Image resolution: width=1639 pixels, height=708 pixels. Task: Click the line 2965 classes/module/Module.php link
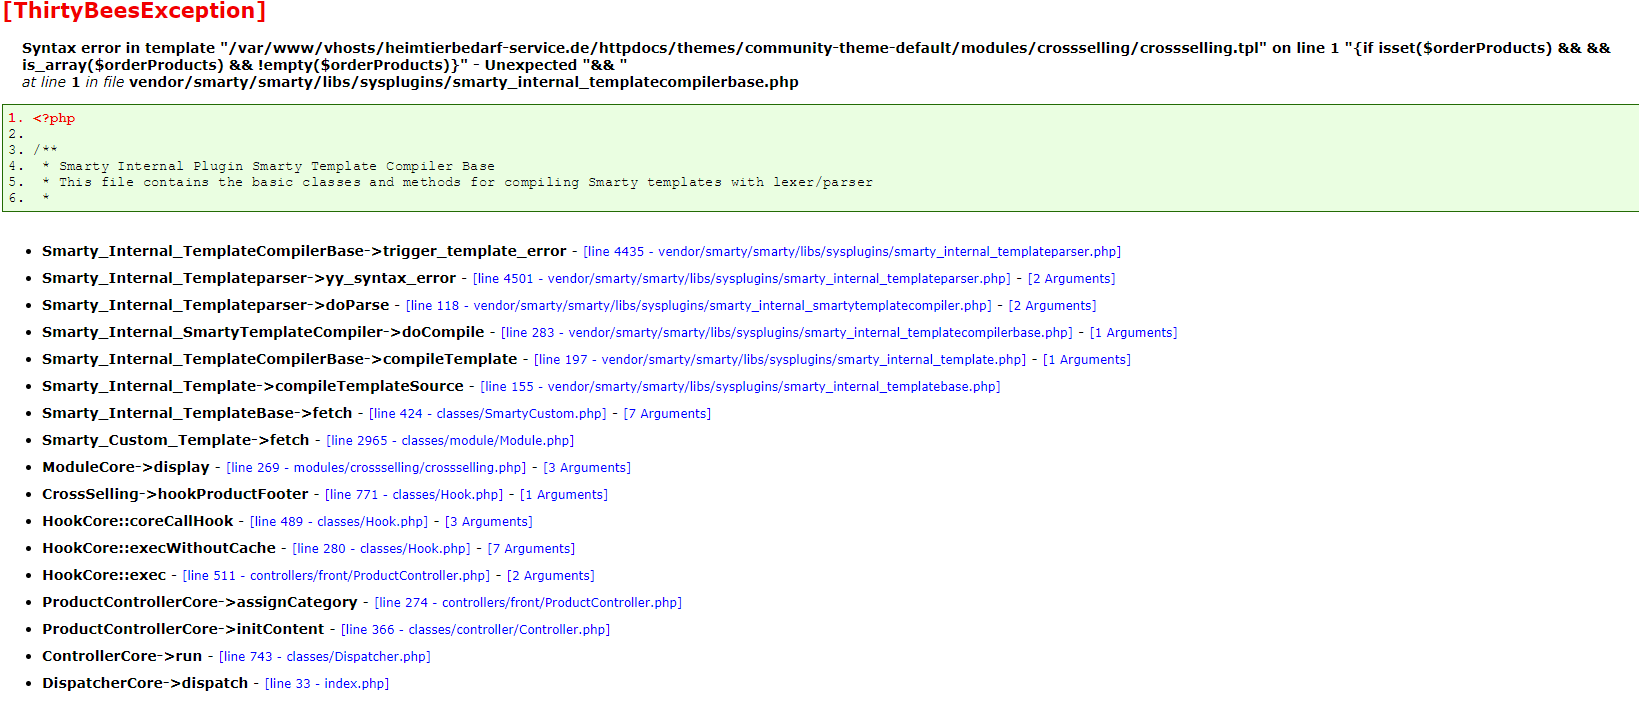point(450,441)
